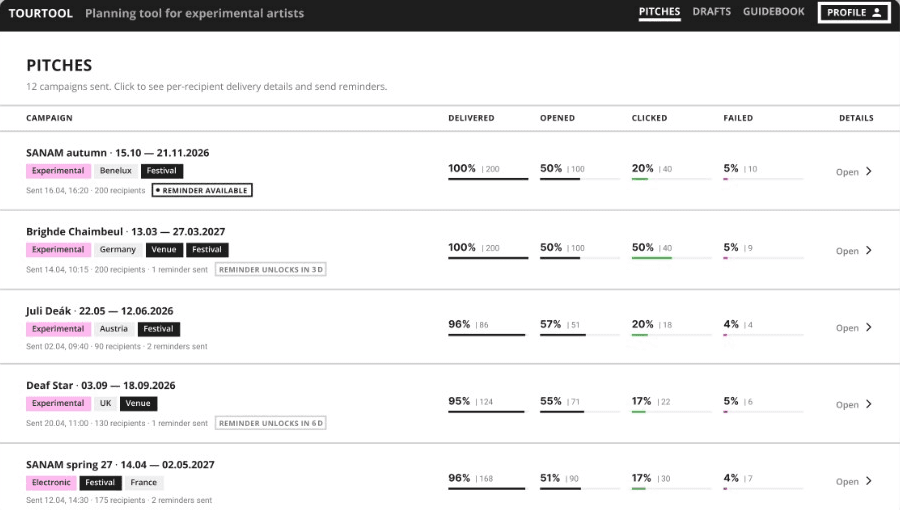Viewport: 900px width, 510px height.
Task: Sort by the Delivered column header
Action: 471,118
